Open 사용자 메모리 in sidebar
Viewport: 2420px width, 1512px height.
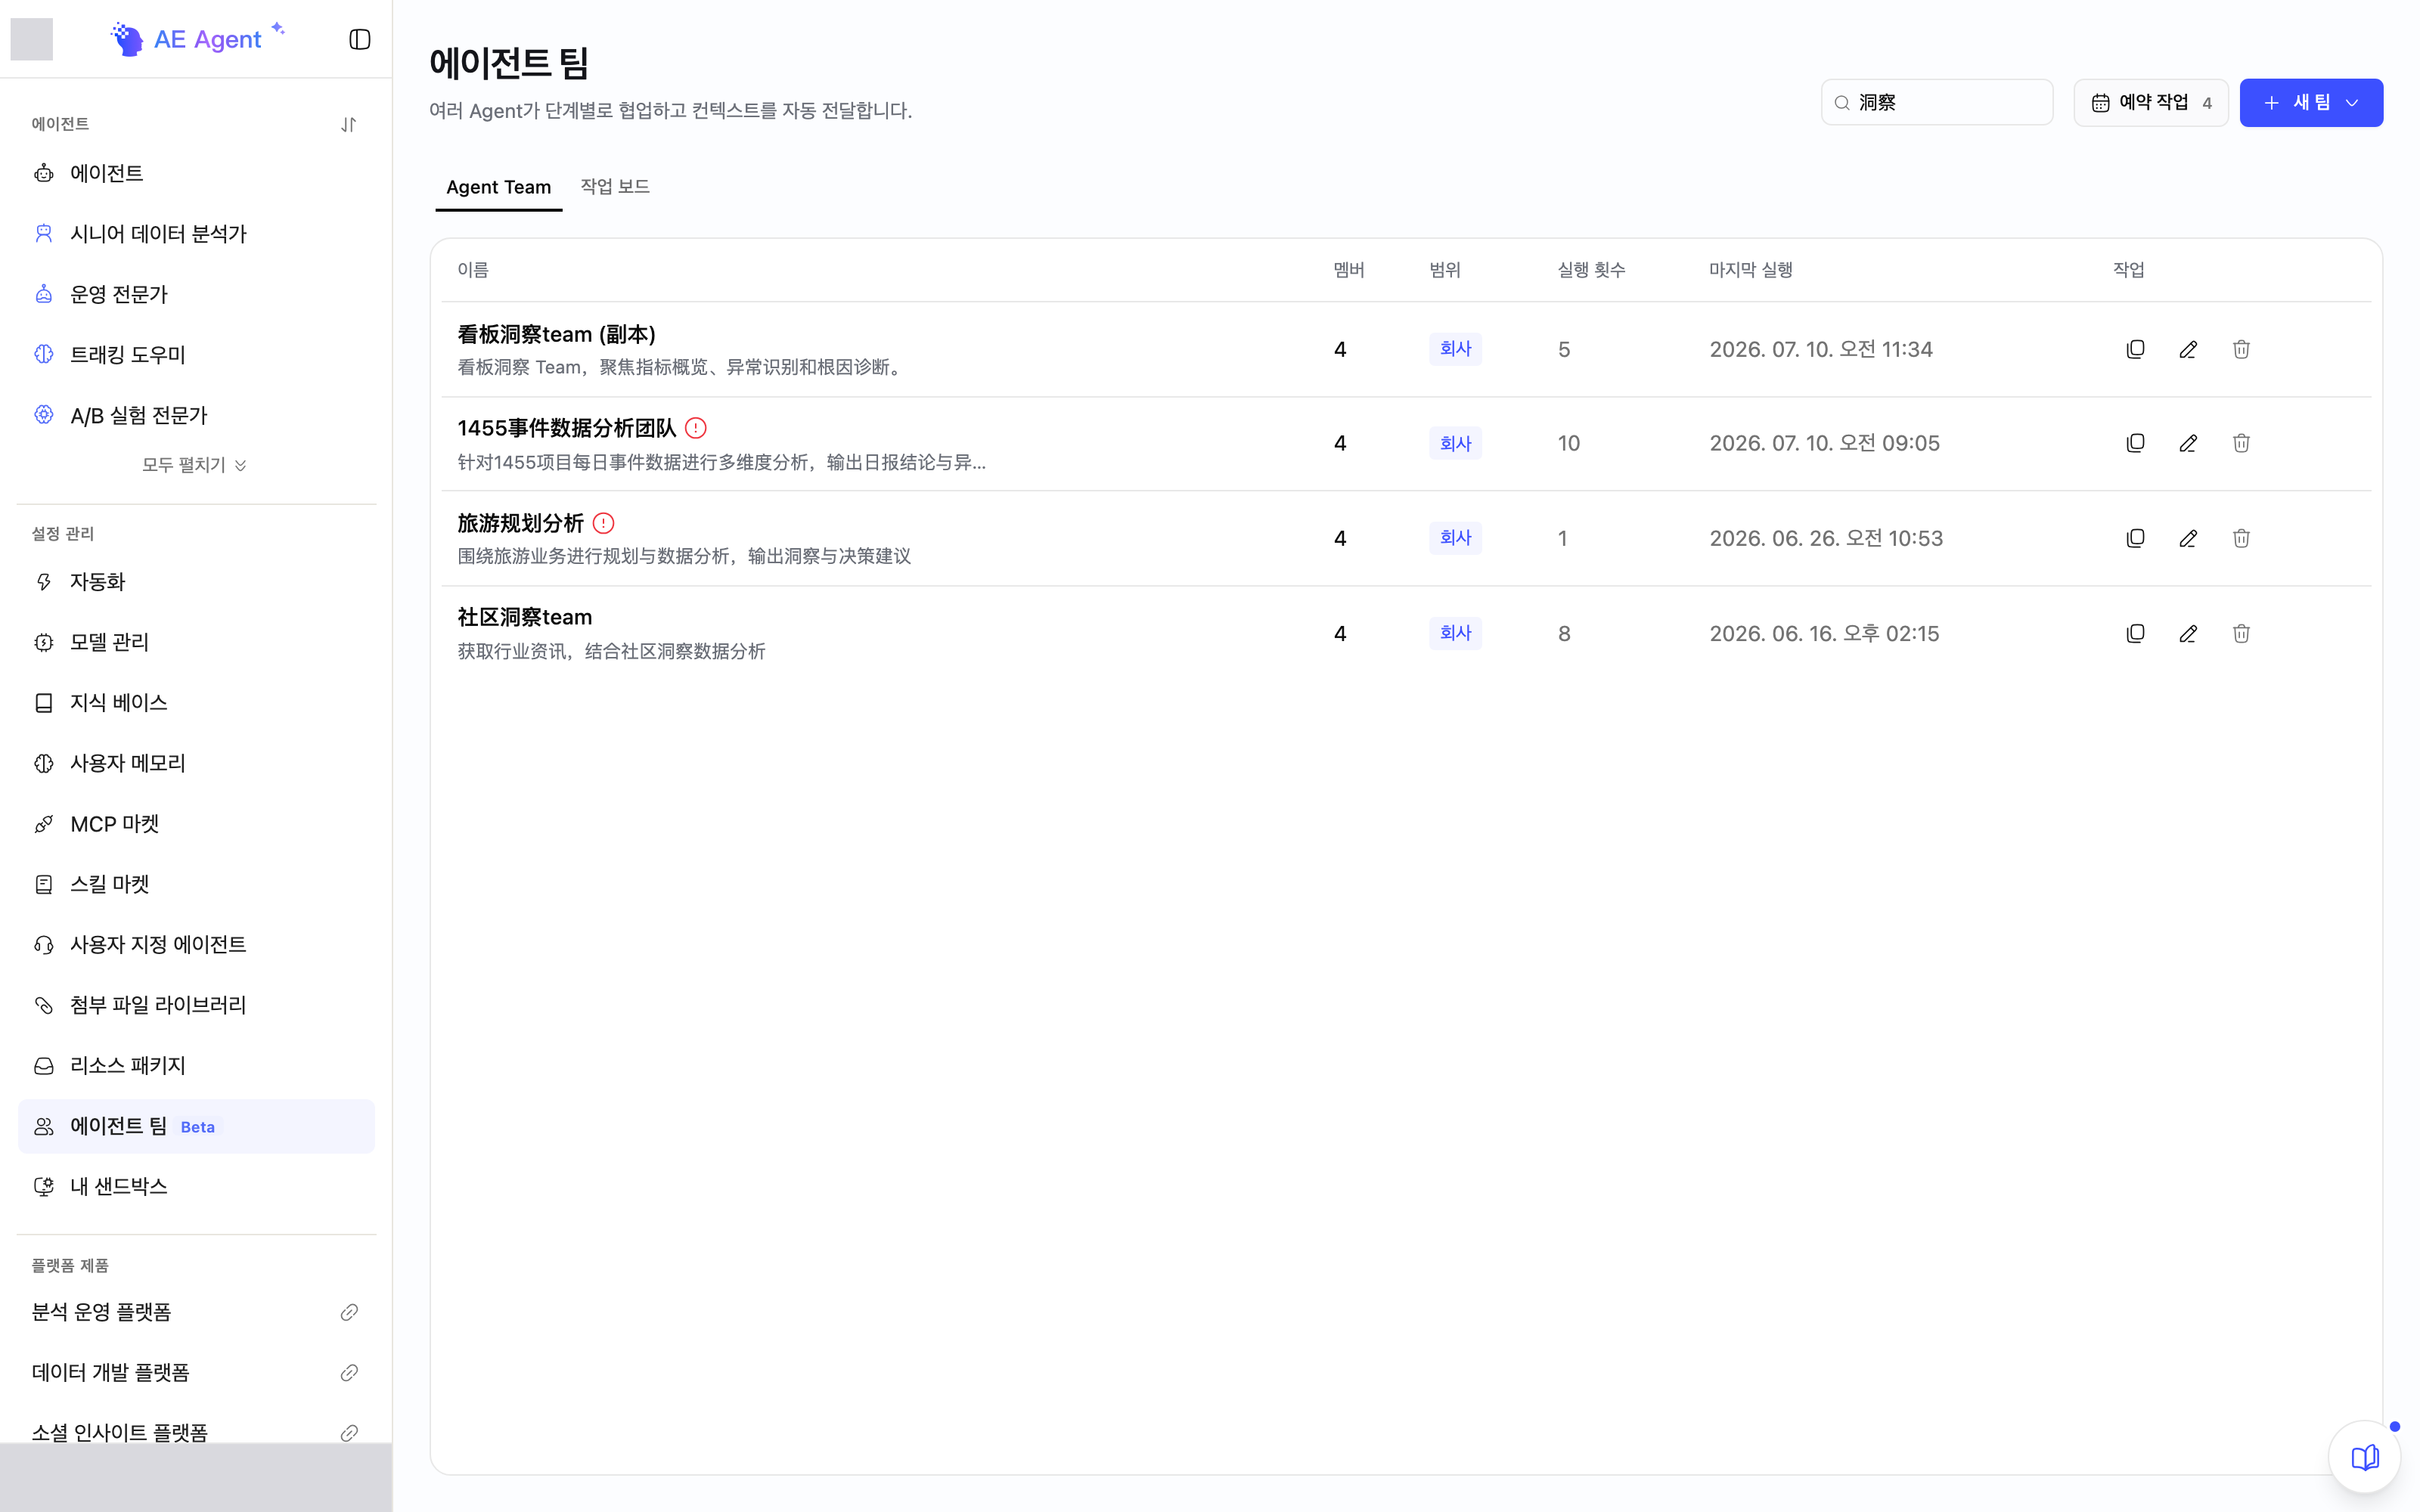[196, 763]
